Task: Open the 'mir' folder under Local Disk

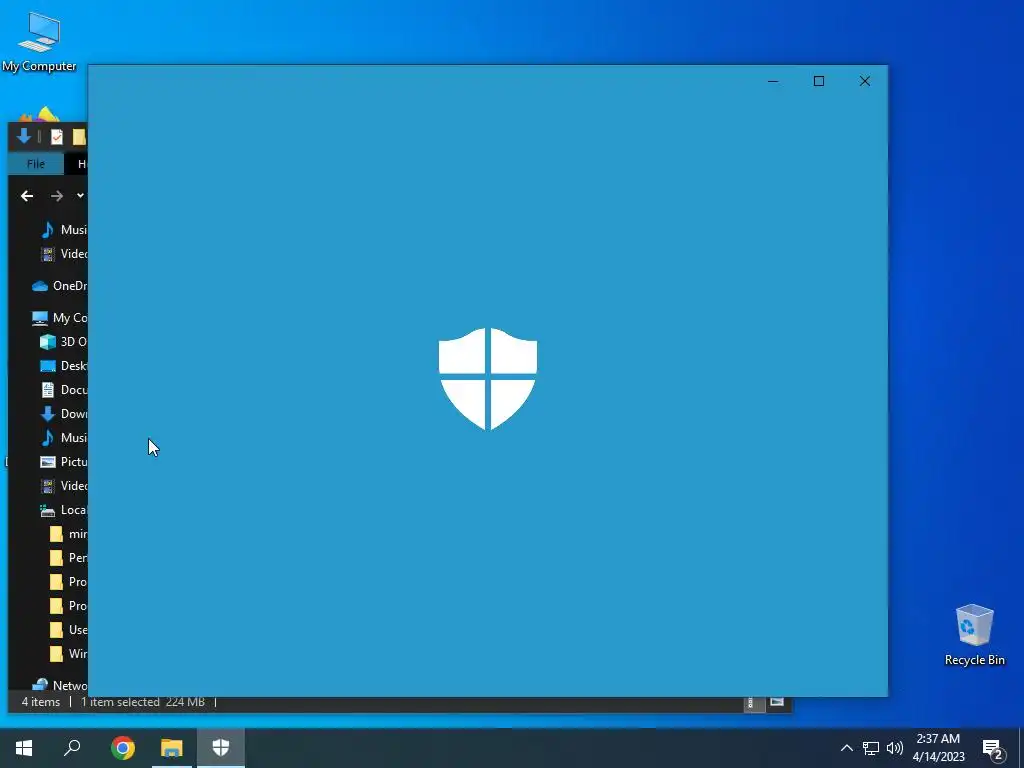Action: click(x=68, y=534)
